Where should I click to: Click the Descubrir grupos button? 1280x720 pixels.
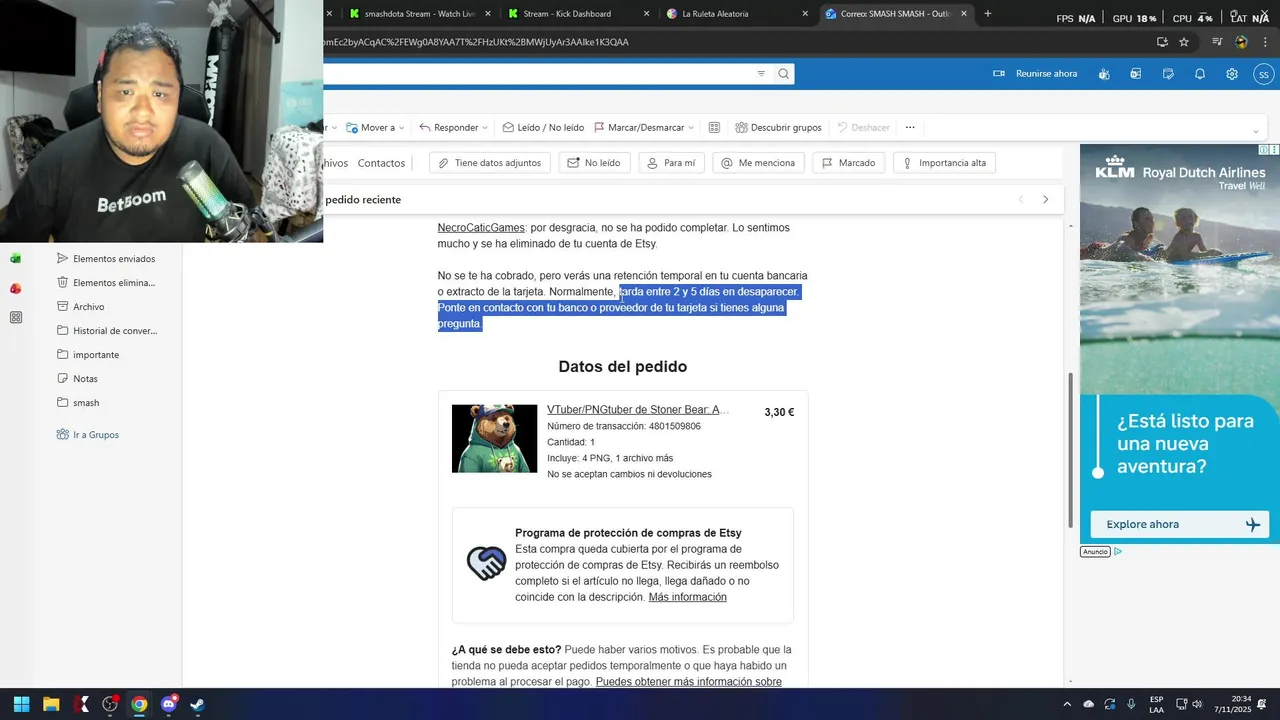pyautogui.click(x=778, y=128)
